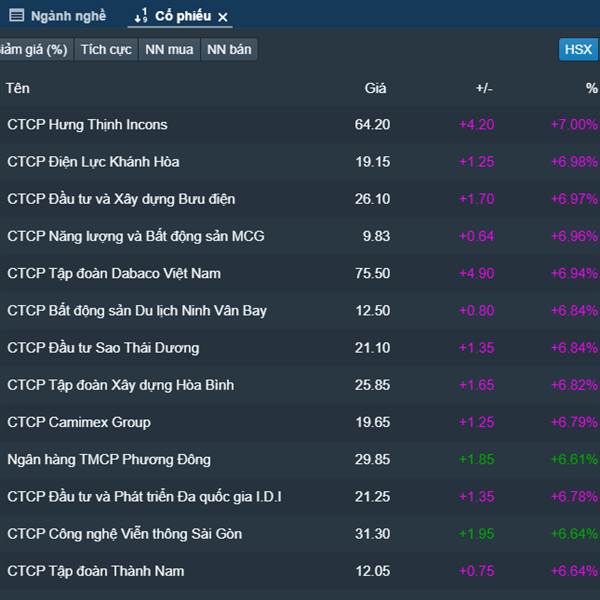Click percentage +6.97% in the Bưu điện row

coord(574,199)
